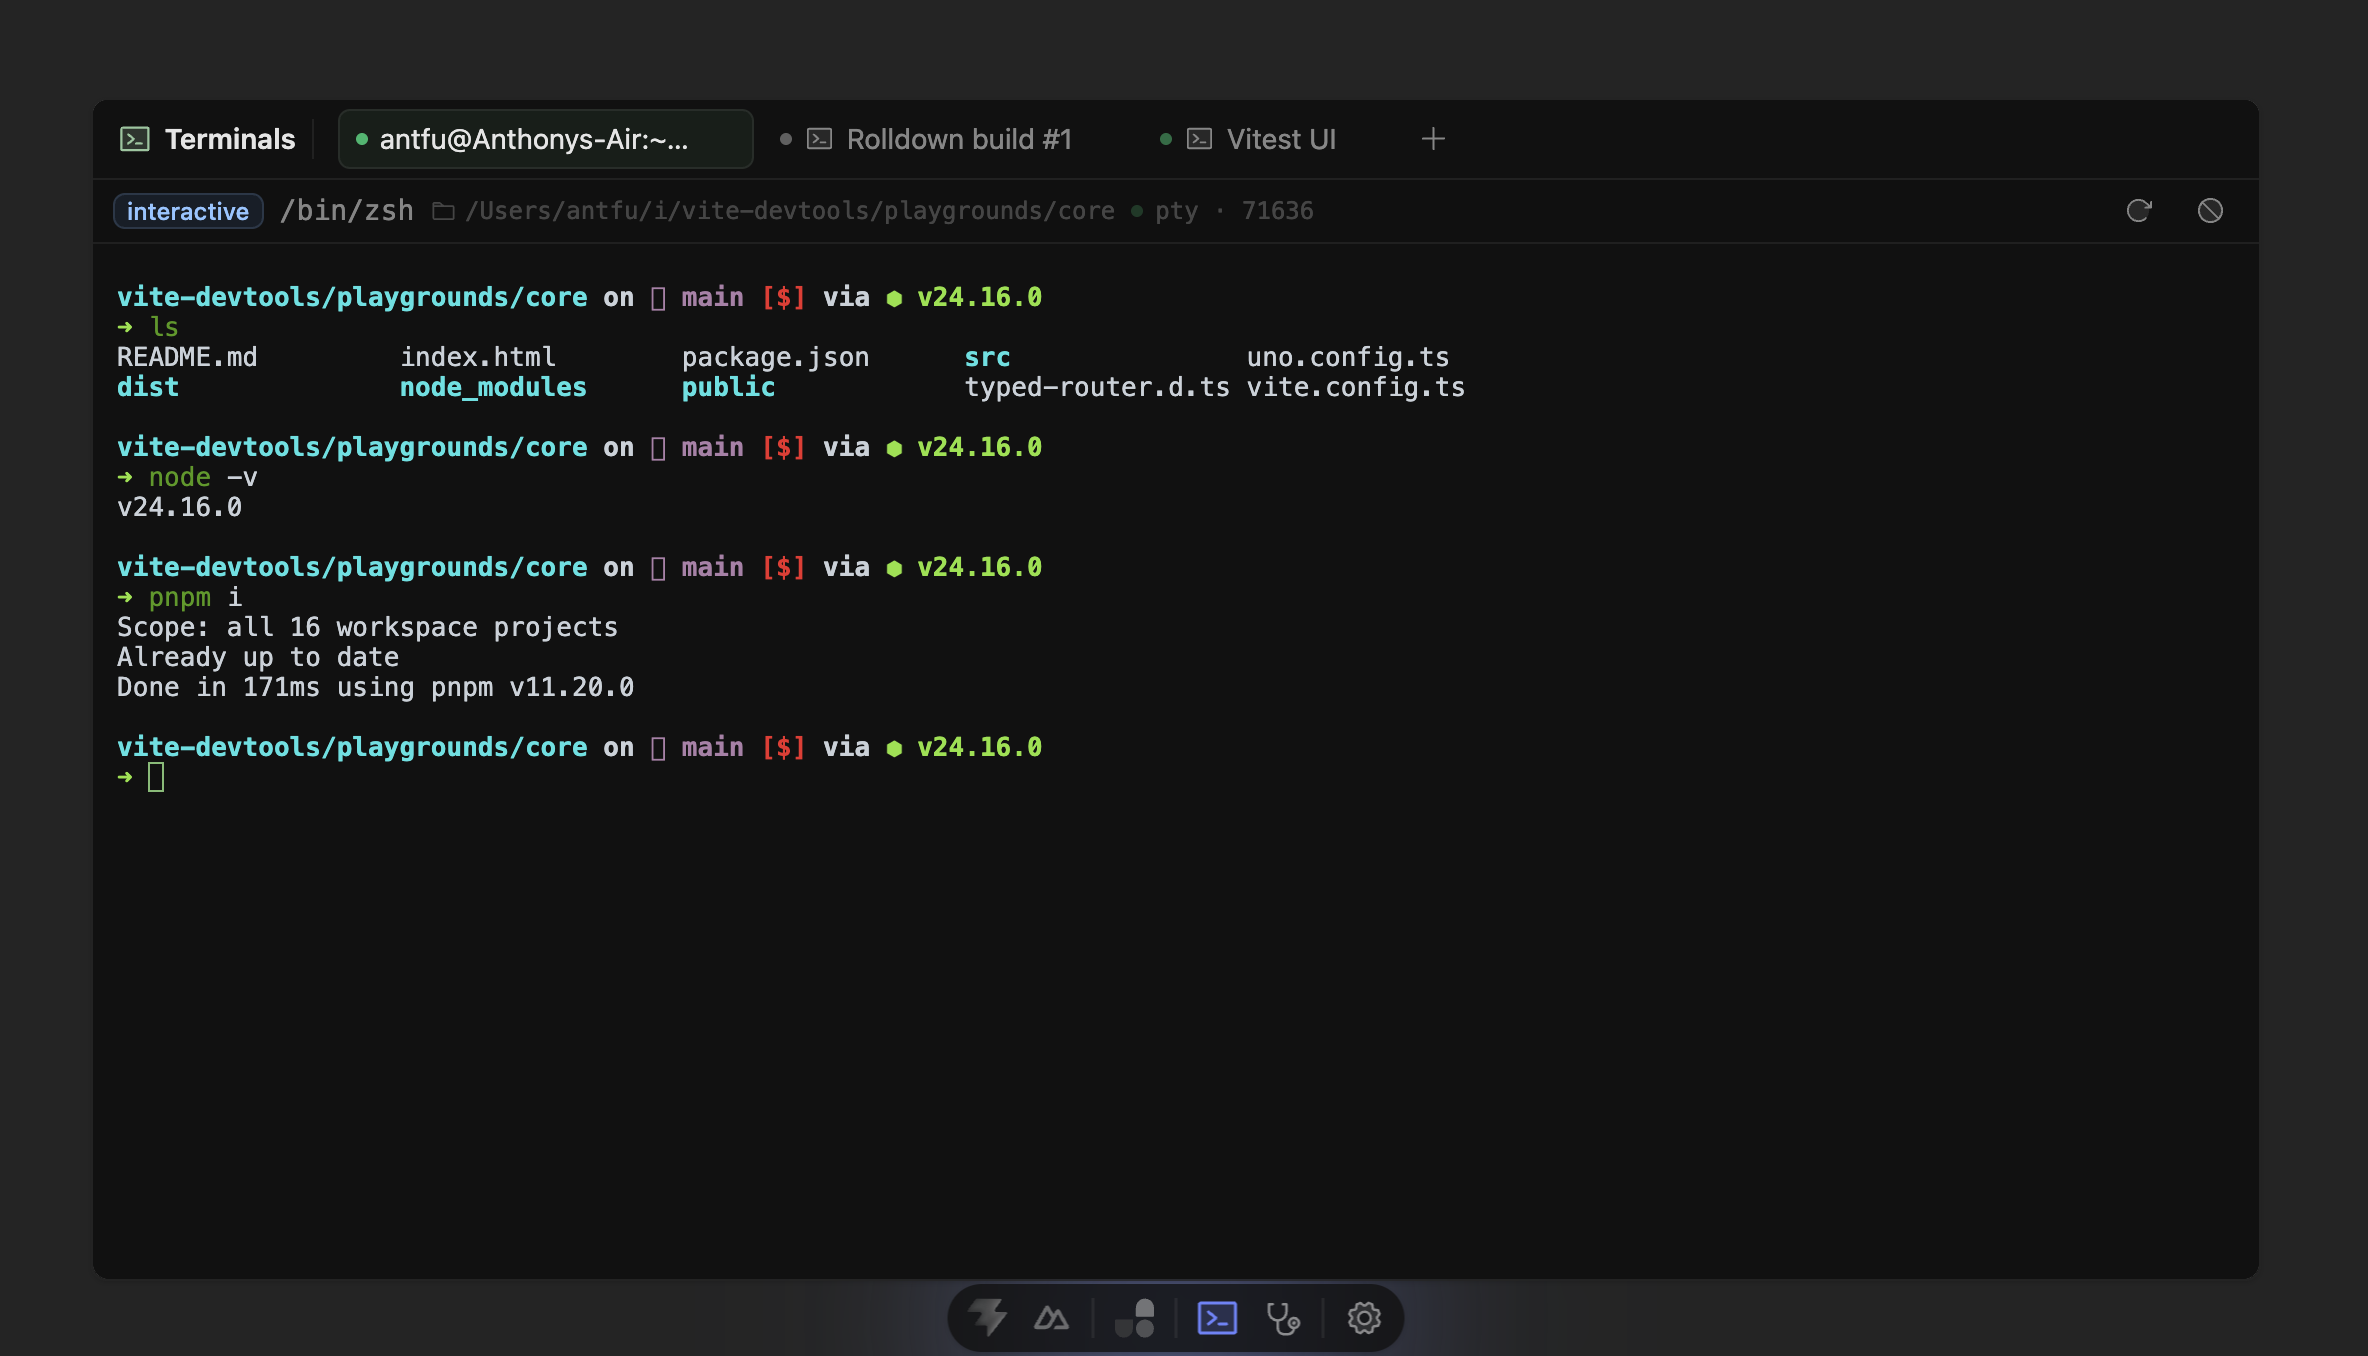Click the public directory name
Viewport: 2368px width, 1356px height.
[x=728, y=387]
